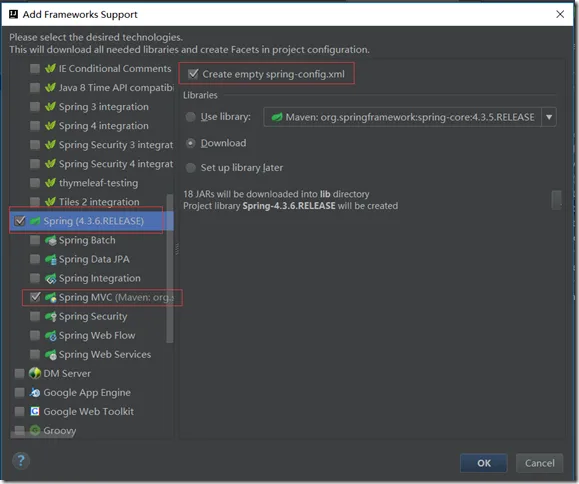Check the Spring Security checkbox
The image size is (579, 484).
pyautogui.click(x=35, y=316)
